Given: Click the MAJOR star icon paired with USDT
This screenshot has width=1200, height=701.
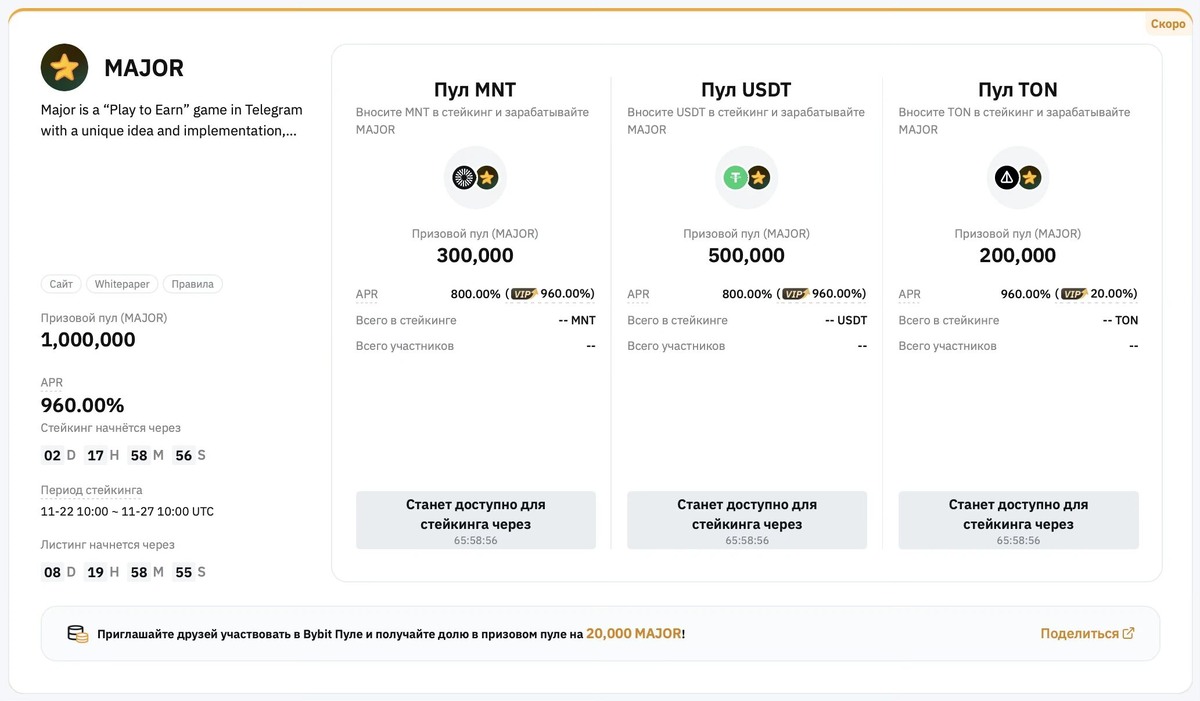Looking at the screenshot, I should [x=759, y=176].
